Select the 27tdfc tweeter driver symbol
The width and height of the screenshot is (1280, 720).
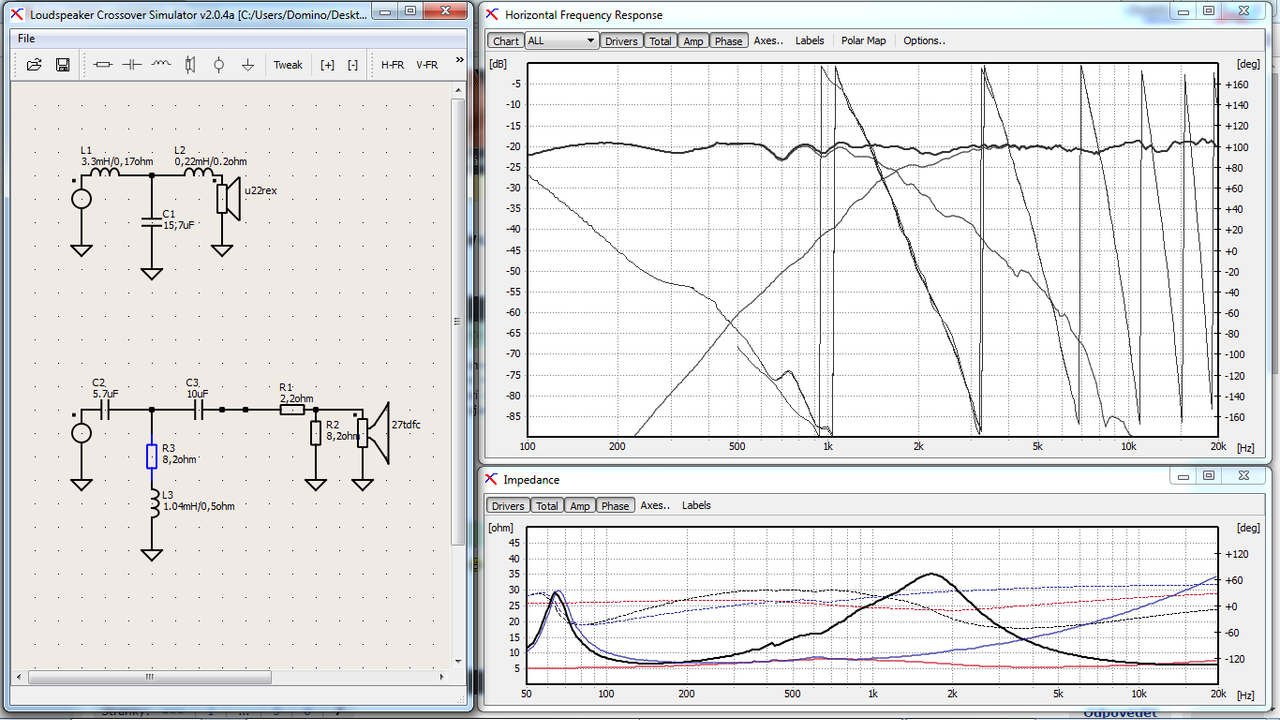[375, 433]
